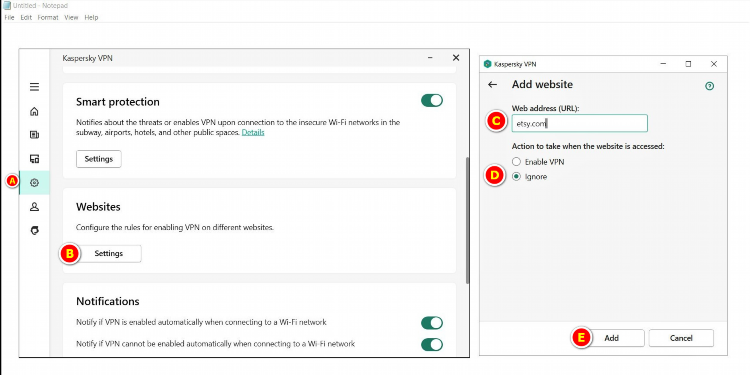Close the Add website window
The image size is (750, 375).
tap(714, 64)
